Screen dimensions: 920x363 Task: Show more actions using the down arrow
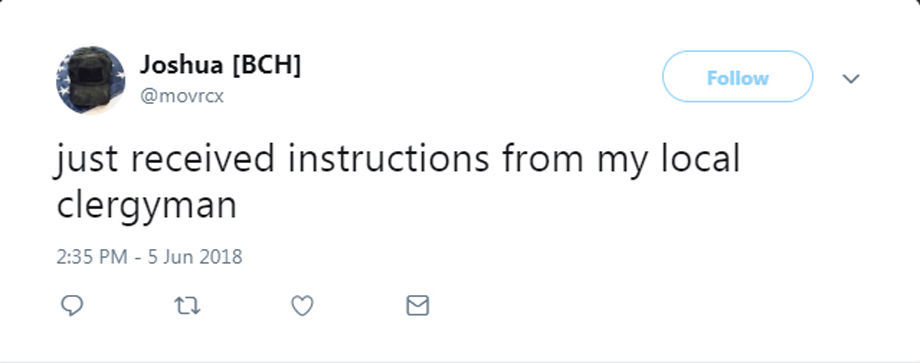[x=851, y=78]
